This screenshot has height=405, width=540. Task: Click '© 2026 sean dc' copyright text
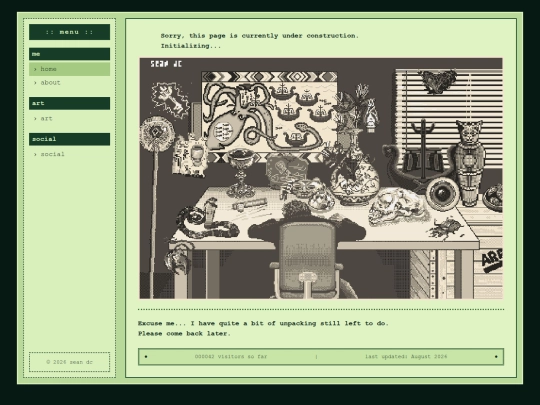pos(69,362)
